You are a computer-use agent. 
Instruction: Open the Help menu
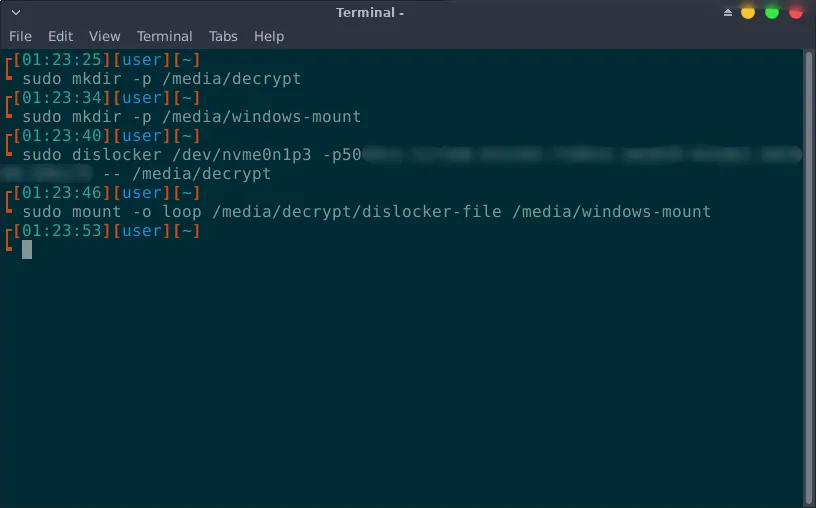coord(269,36)
